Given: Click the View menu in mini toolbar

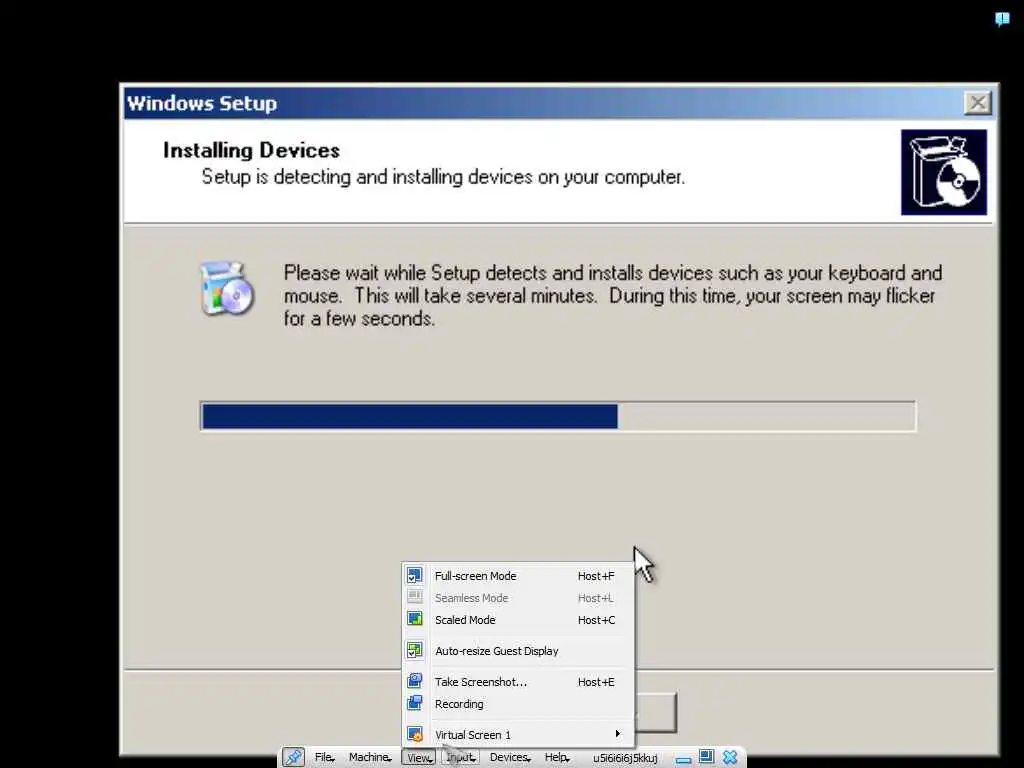Looking at the screenshot, I should coord(419,758).
